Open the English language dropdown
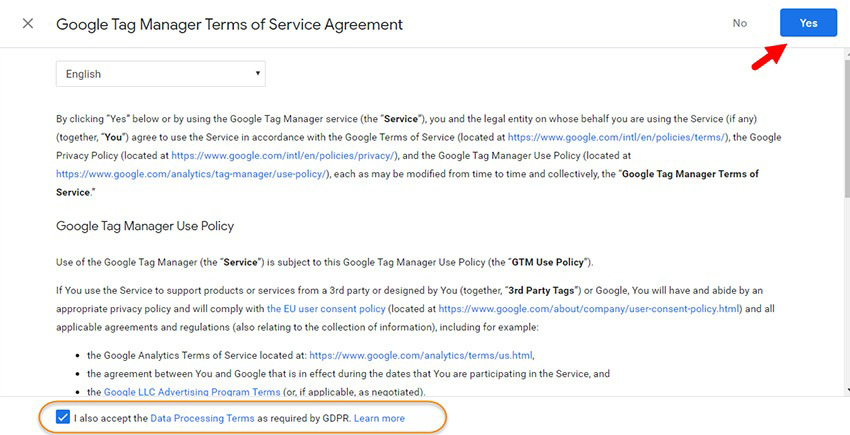 tap(160, 74)
